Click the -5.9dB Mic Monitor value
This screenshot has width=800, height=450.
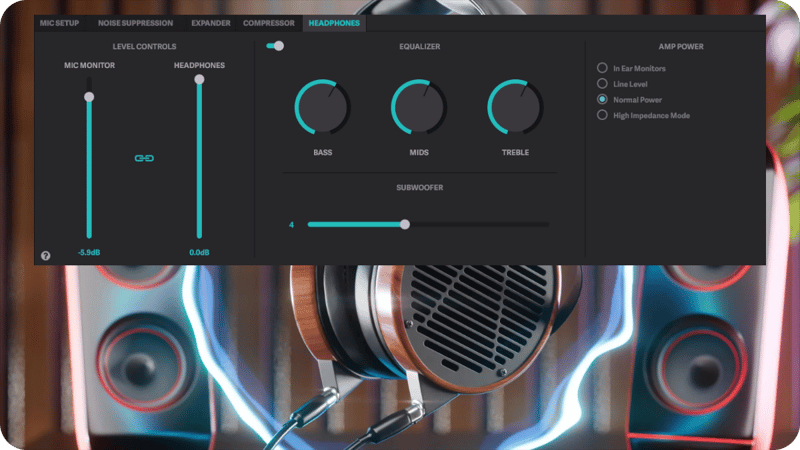pyautogui.click(x=89, y=253)
